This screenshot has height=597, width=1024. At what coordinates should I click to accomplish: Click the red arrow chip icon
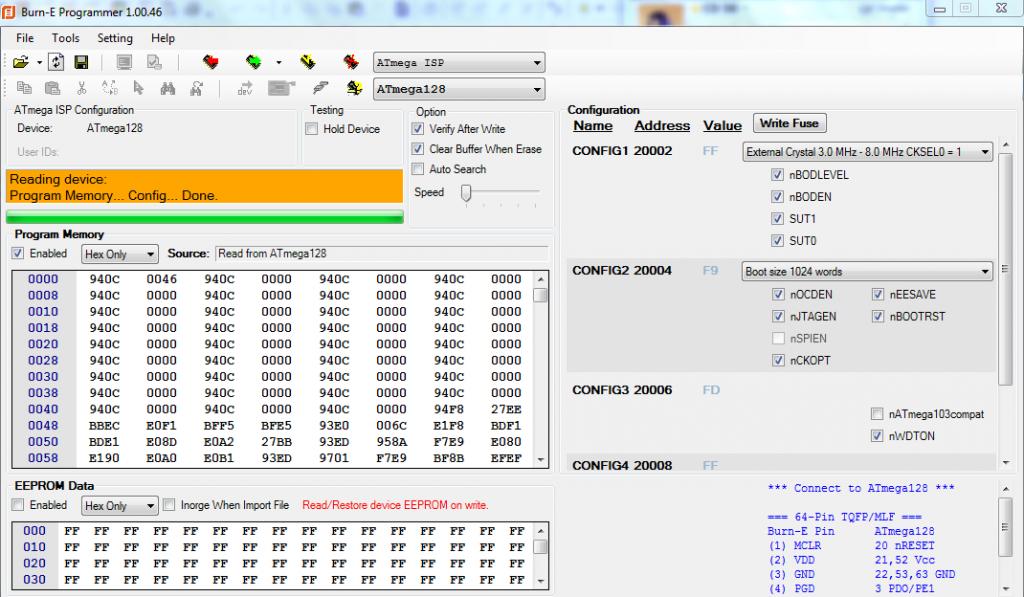[x=211, y=63]
